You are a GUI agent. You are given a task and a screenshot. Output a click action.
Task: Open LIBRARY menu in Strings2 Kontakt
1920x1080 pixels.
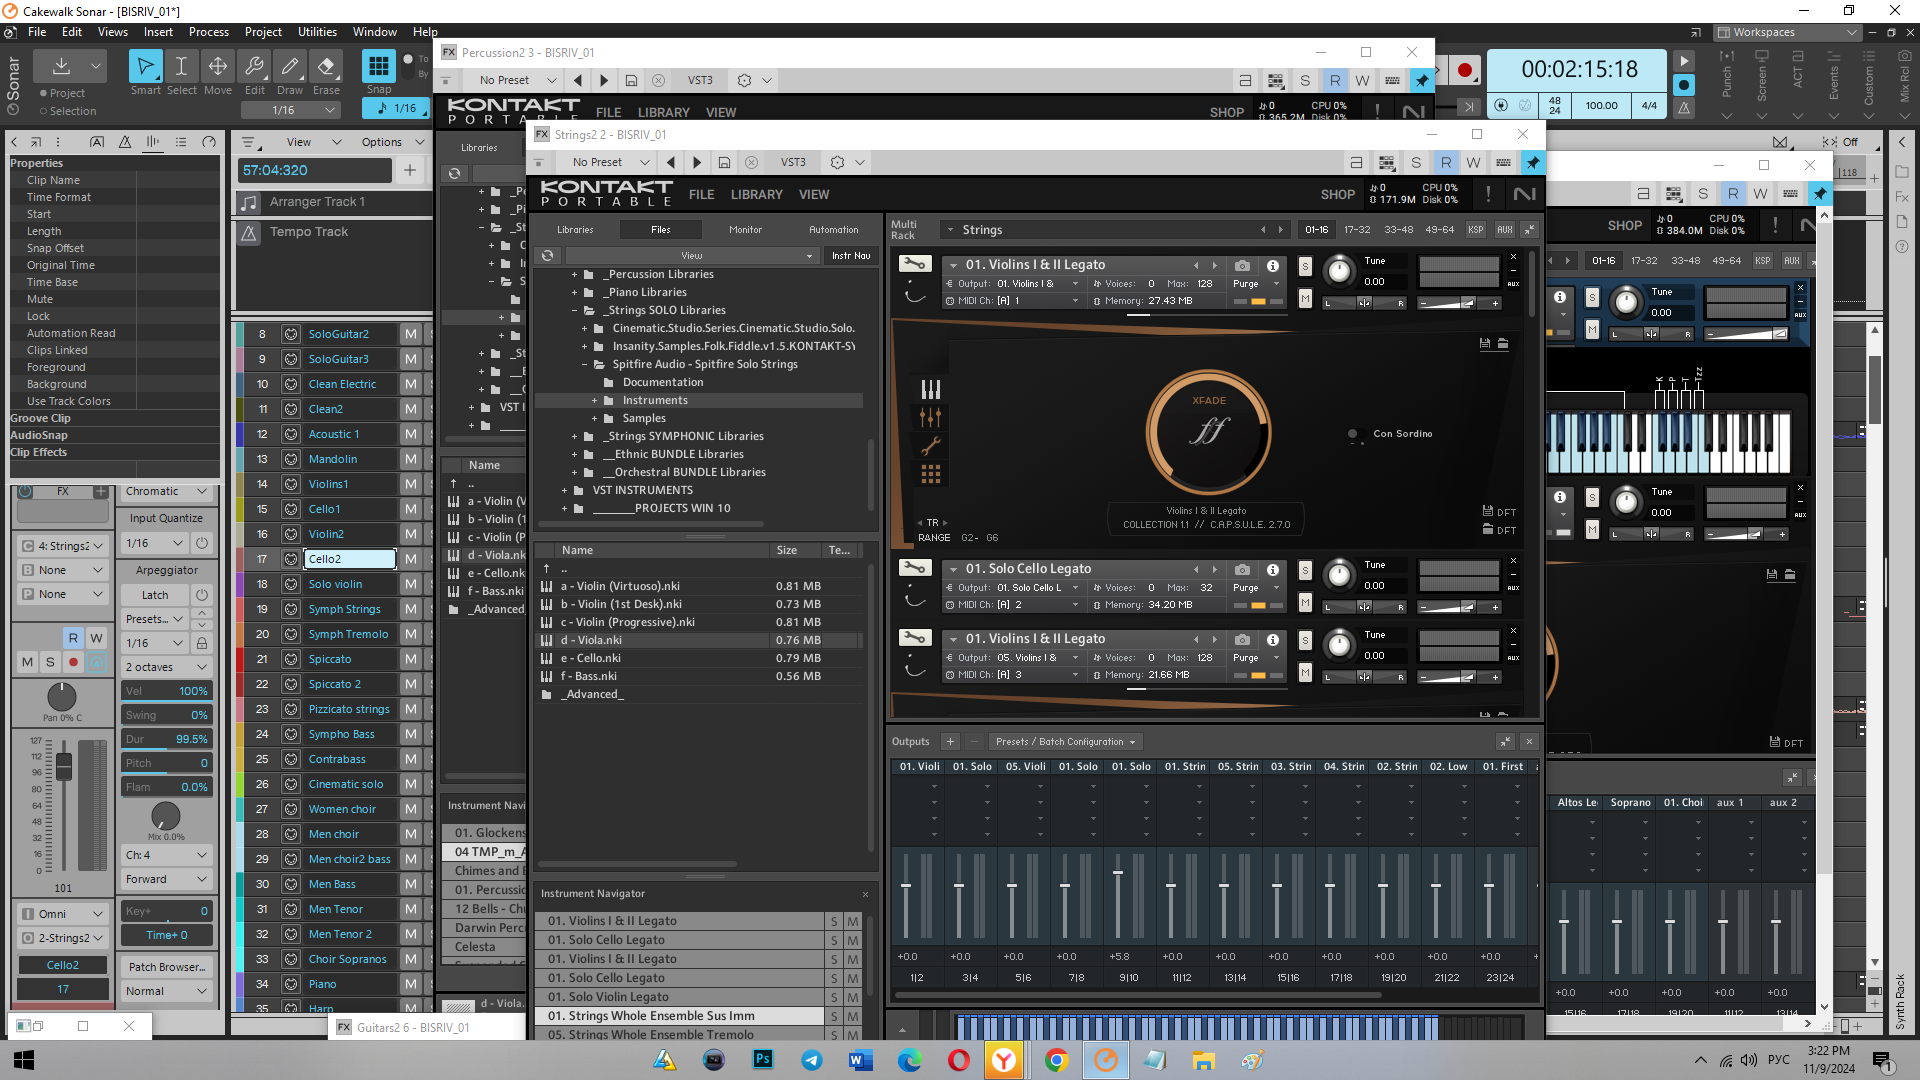[x=756, y=195]
